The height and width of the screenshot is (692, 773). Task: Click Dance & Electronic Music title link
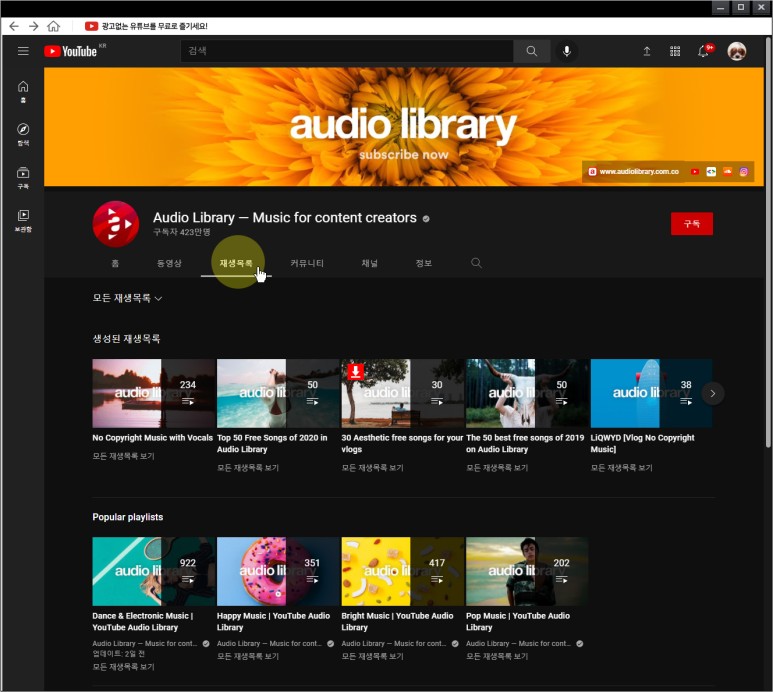(x=142, y=621)
